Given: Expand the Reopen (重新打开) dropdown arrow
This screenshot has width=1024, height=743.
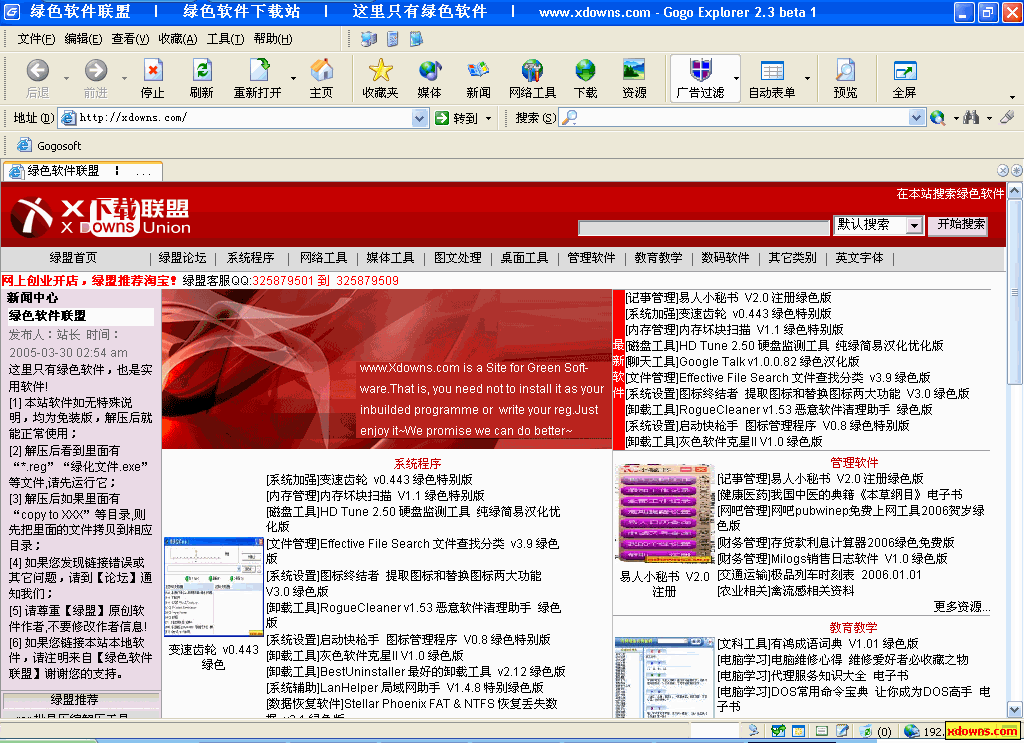Looking at the screenshot, I should coord(293,78).
